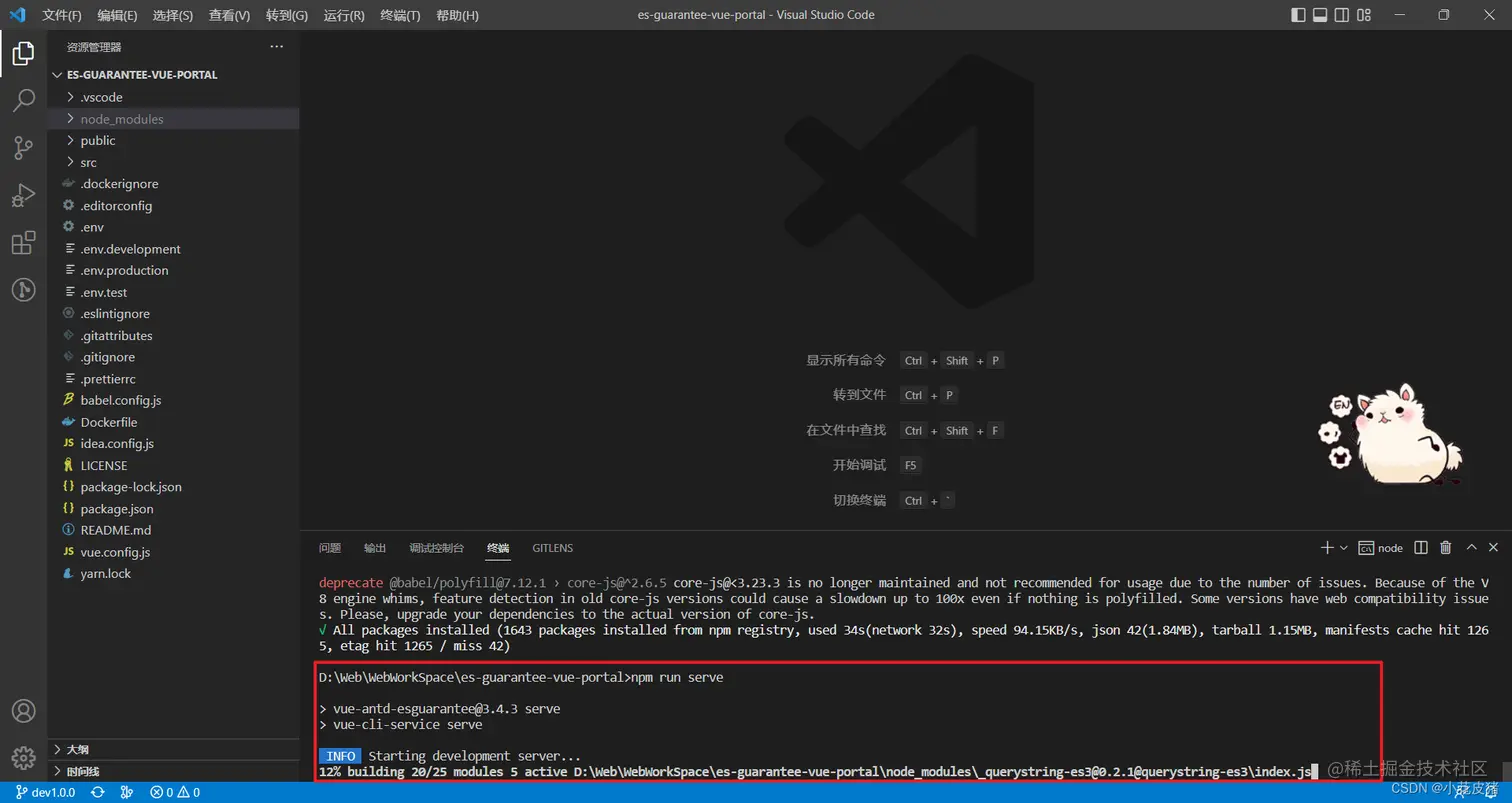
Task: Open the Extensions view
Action: click(x=23, y=243)
